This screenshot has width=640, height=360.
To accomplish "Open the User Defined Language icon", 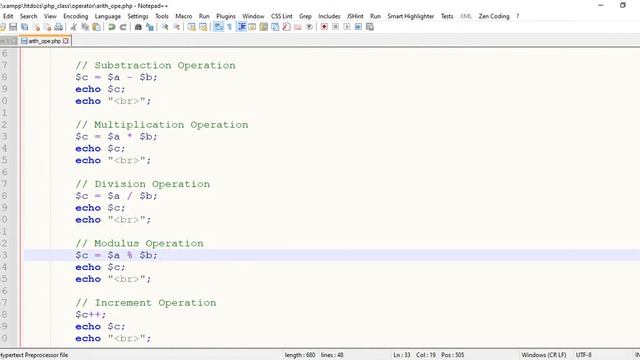I will (252, 27).
